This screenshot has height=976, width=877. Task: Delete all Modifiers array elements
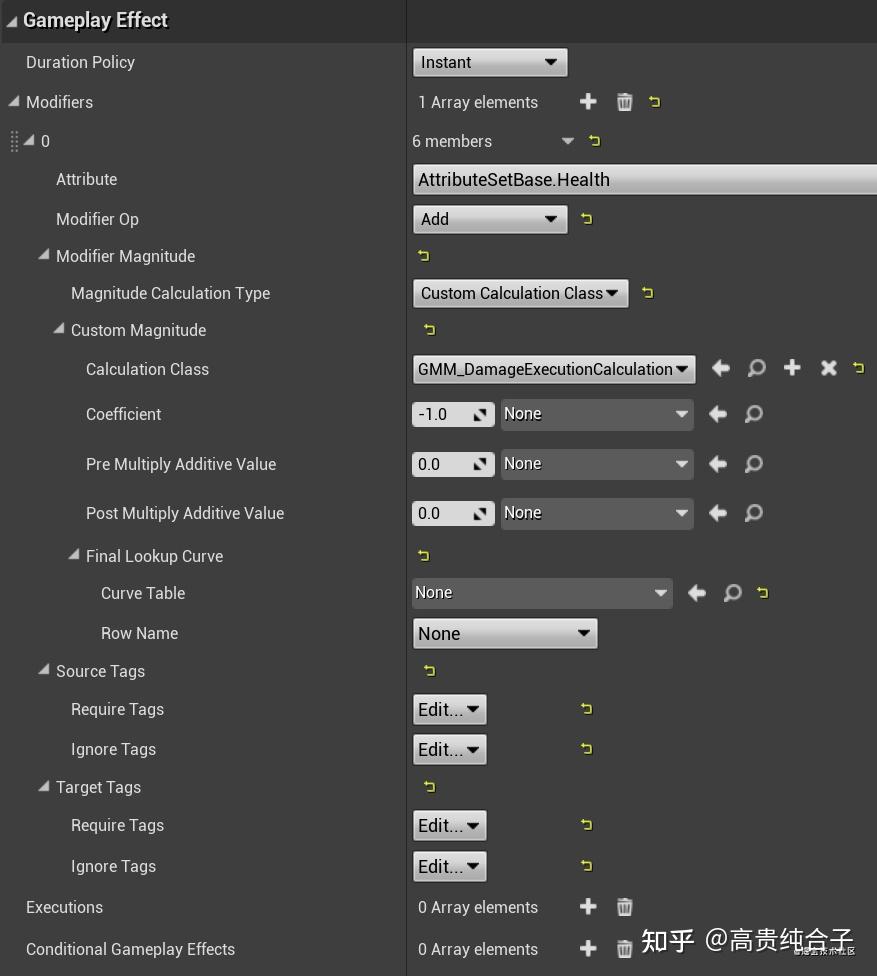point(624,101)
